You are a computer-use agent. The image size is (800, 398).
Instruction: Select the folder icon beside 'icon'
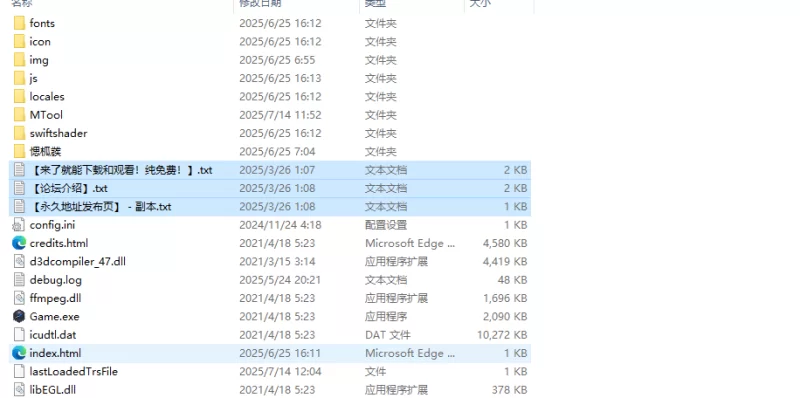(x=19, y=41)
